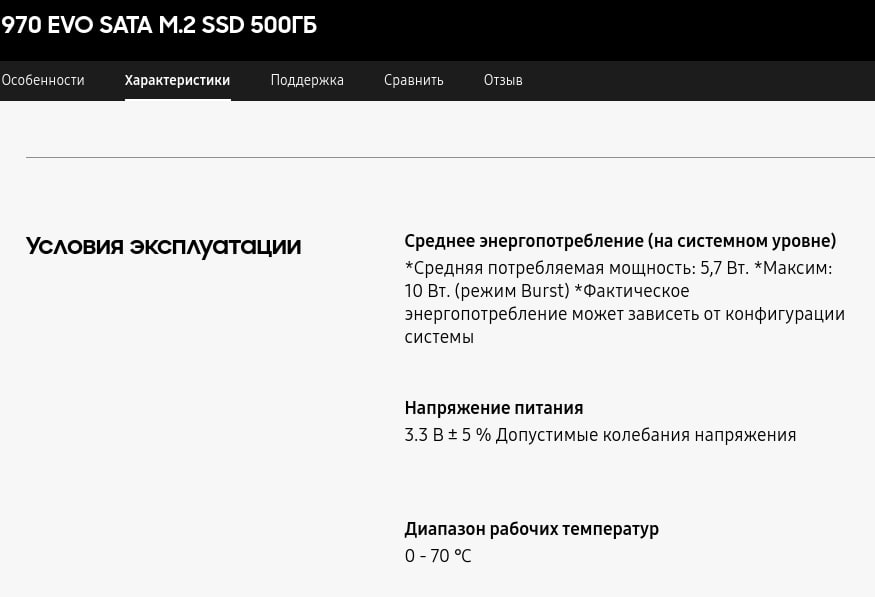The width and height of the screenshot is (875, 597).
Task: Click the Среднее энергопотребление spec label
Action: click(x=620, y=241)
